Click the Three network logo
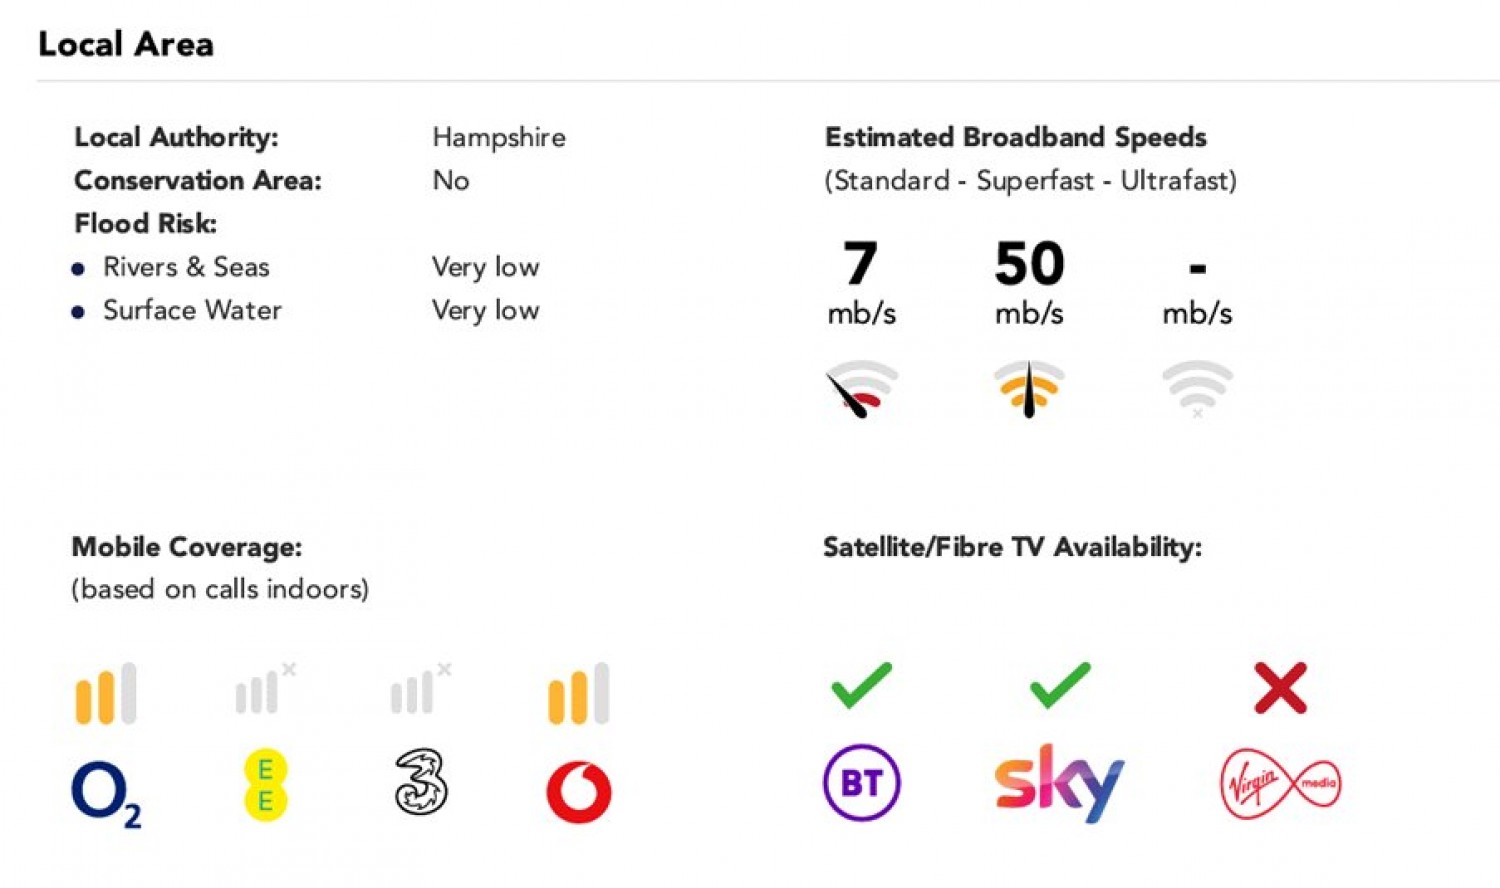This screenshot has width=1500, height=888. (420, 781)
